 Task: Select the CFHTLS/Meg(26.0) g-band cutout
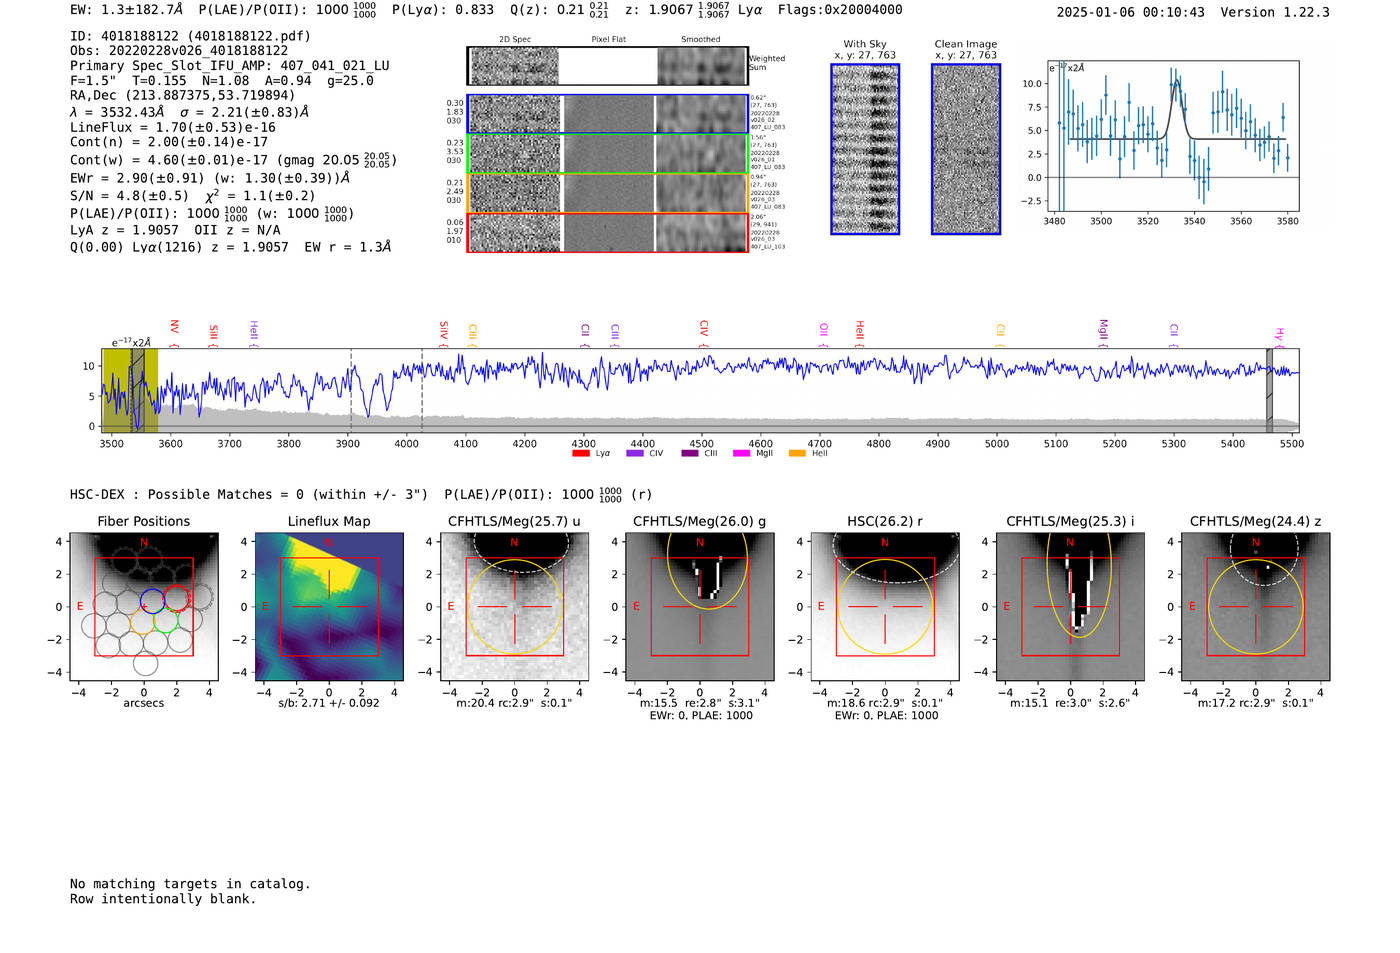(699, 607)
